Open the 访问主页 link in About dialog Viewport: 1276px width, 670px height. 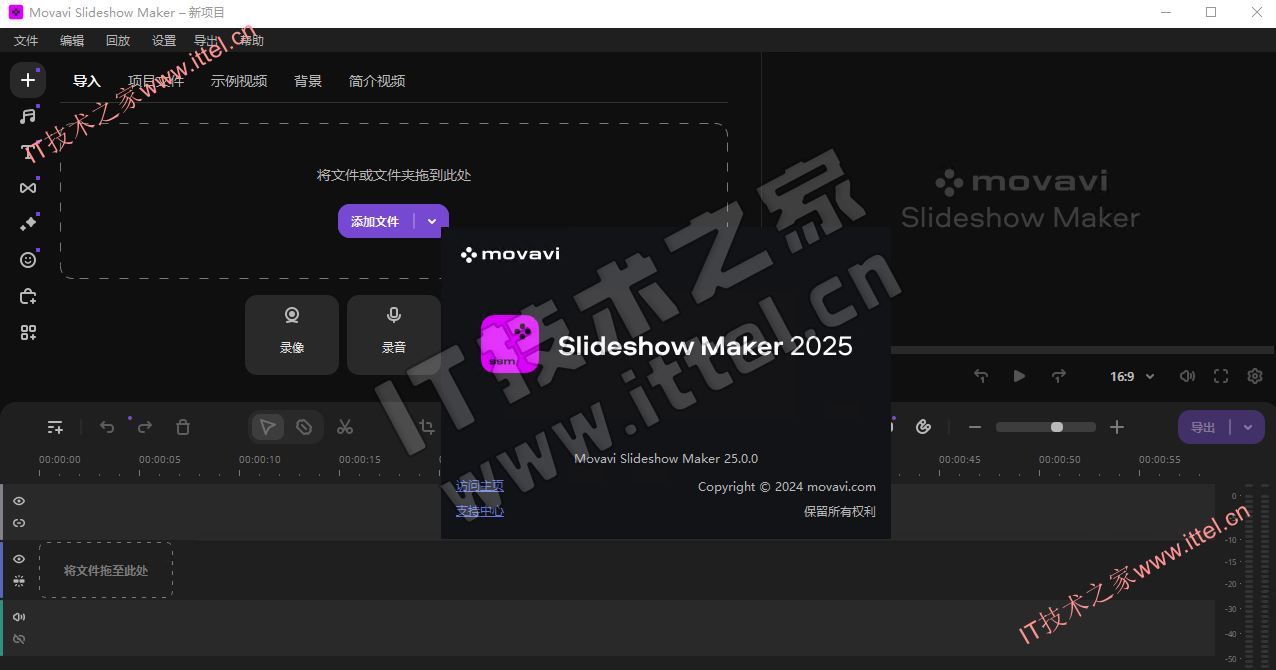(x=480, y=486)
